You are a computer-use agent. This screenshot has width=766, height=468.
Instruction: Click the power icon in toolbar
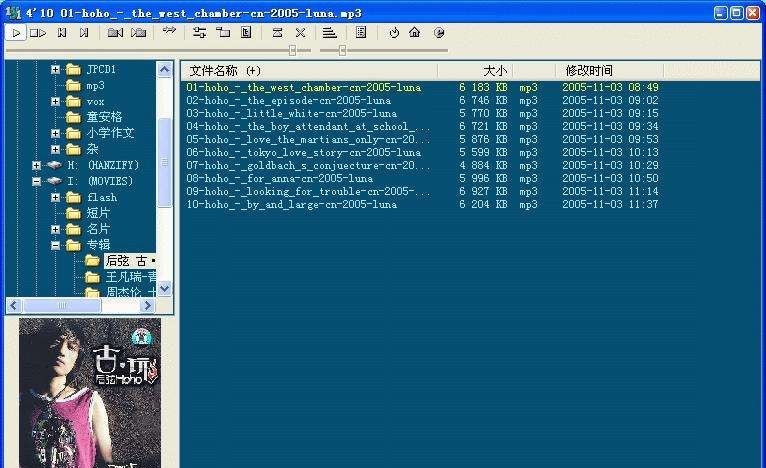point(394,33)
